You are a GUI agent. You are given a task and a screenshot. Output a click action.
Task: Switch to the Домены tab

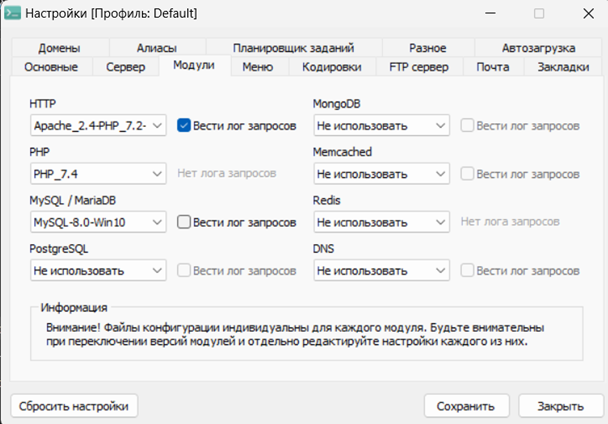pos(60,48)
